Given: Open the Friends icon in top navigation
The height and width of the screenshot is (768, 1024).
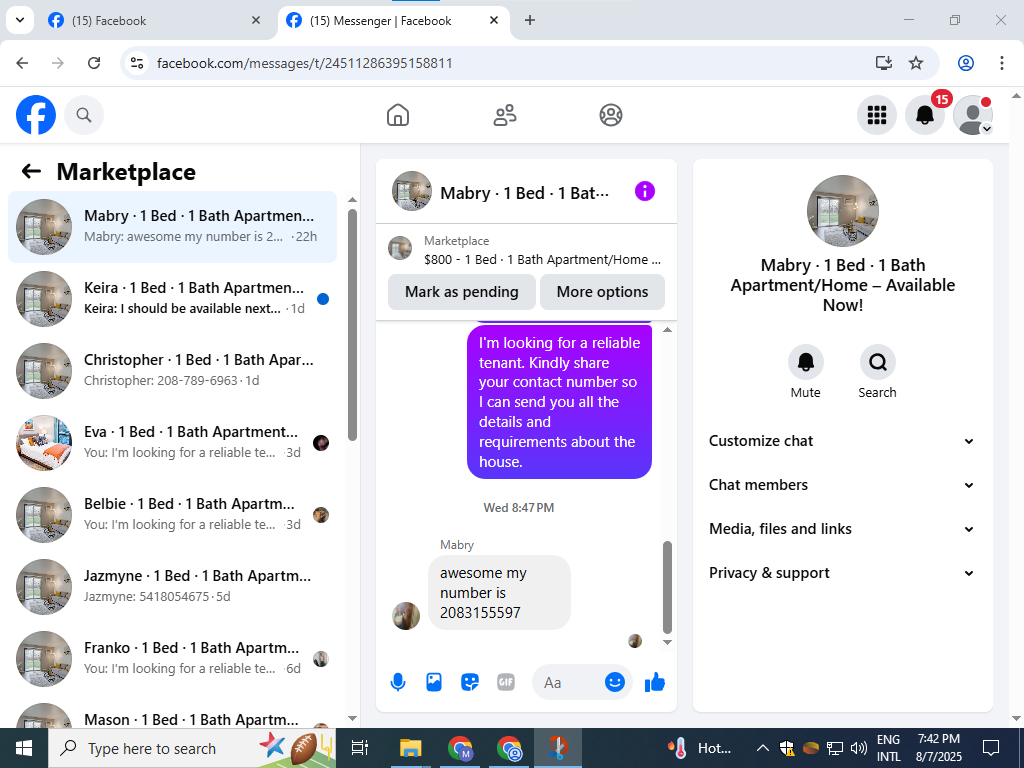Looking at the screenshot, I should [x=504, y=115].
